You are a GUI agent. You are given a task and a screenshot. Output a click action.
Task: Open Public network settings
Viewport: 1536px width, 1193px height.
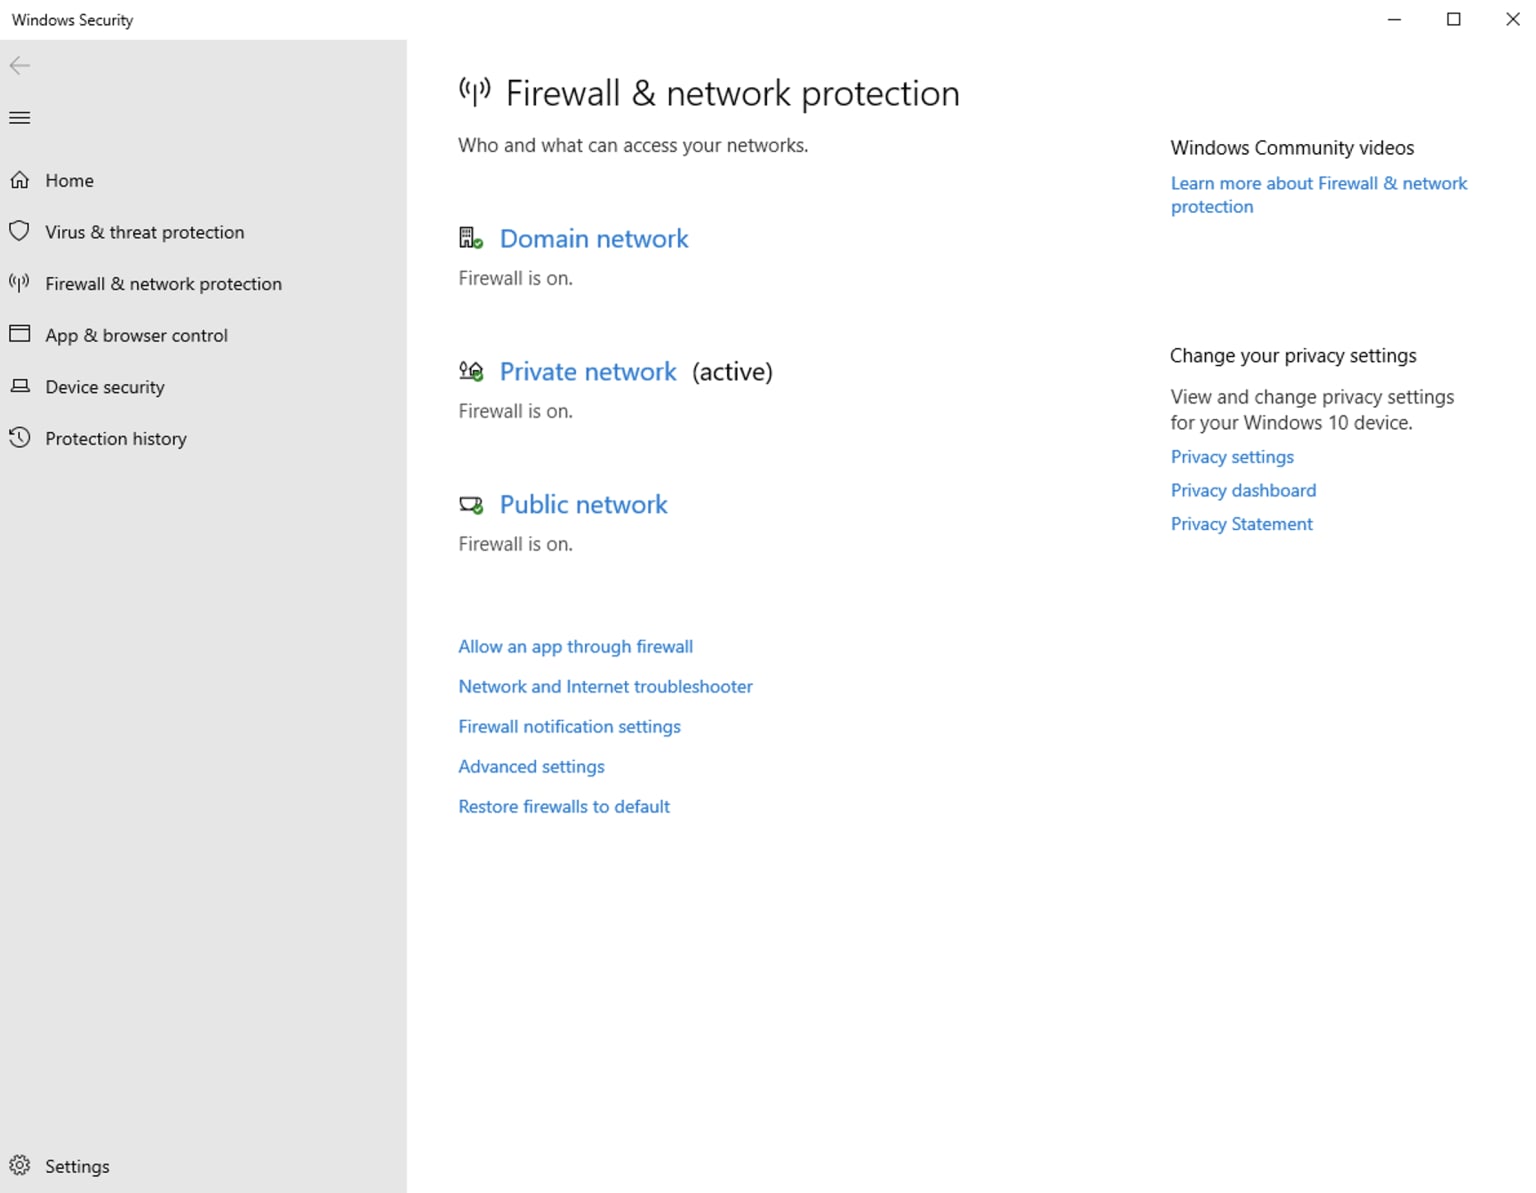coord(583,504)
